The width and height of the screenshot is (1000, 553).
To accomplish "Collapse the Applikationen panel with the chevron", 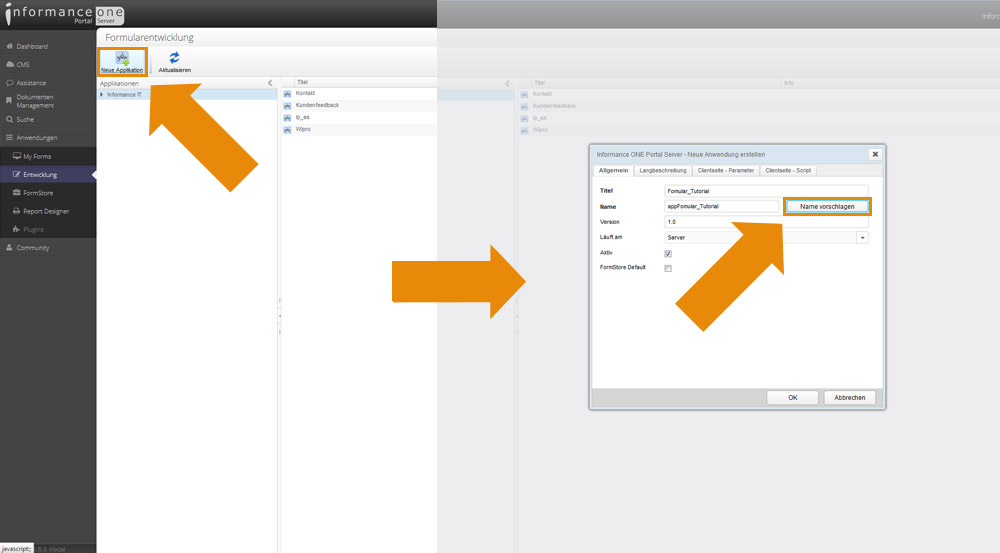I will tap(270, 83).
